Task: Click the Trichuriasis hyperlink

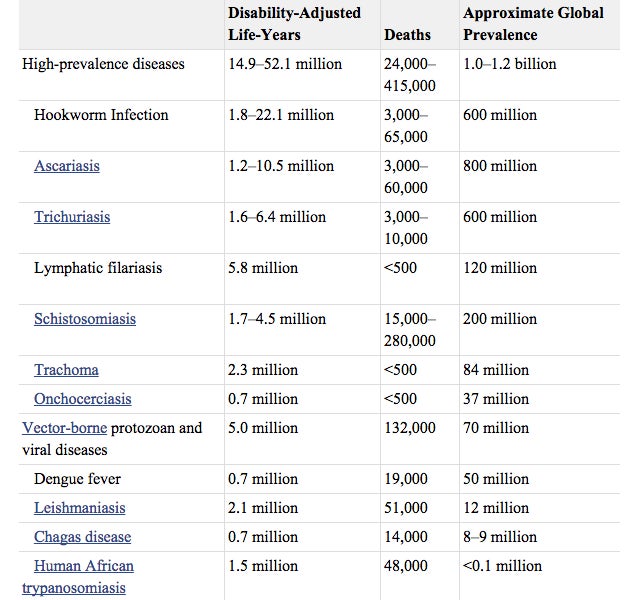Action: tap(72, 217)
